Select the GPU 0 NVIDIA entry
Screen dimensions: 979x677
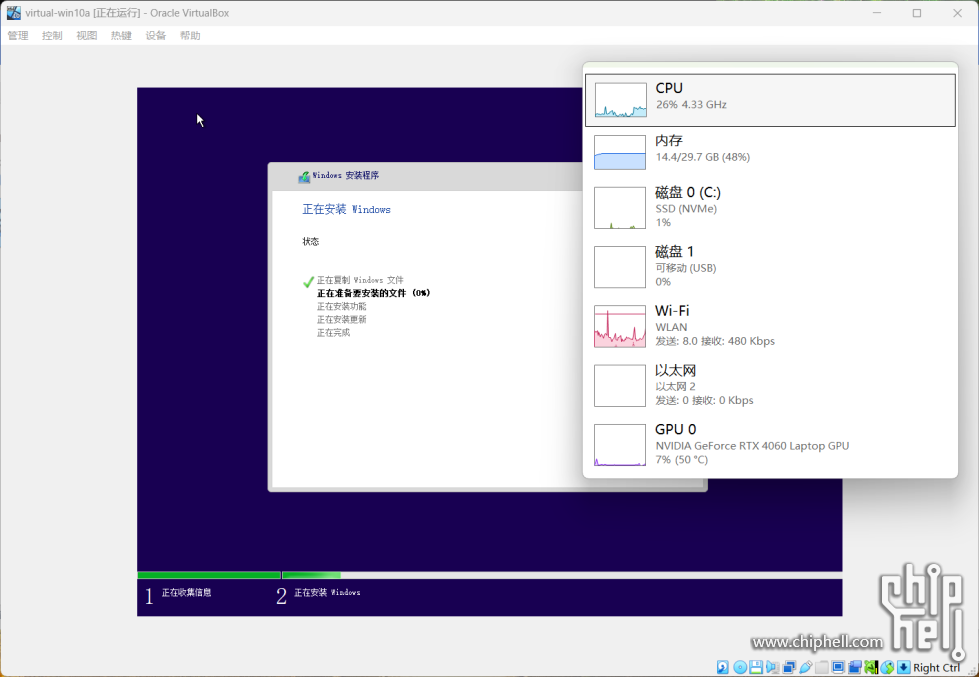point(770,444)
